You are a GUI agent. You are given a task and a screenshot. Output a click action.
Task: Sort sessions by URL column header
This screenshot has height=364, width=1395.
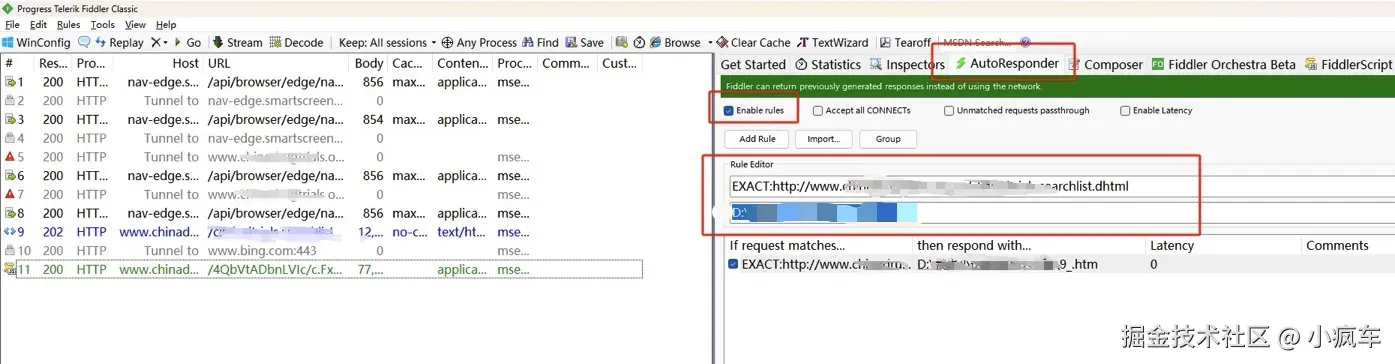click(275, 63)
